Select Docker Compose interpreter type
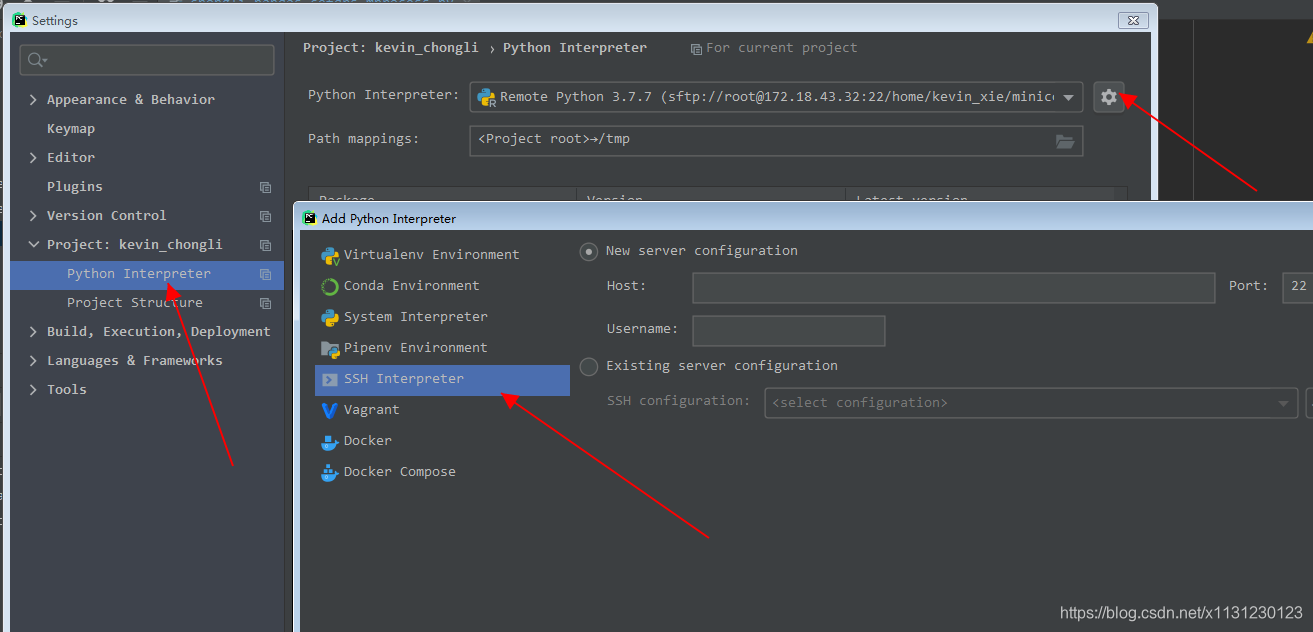Screen dimensions: 1313x632 pos(399,472)
